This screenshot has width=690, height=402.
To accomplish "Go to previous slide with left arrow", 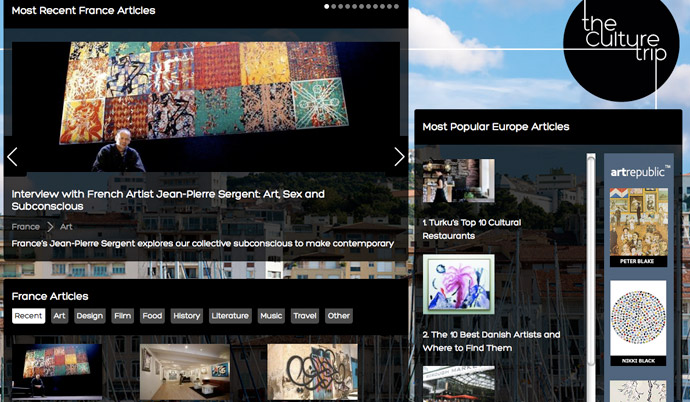I will tap(13, 157).
